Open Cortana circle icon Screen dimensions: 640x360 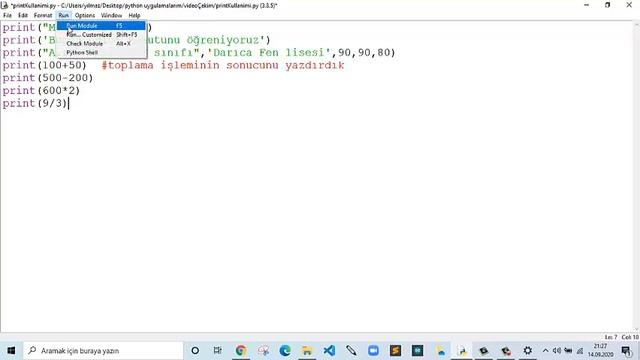pyautogui.click(x=195, y=351)
